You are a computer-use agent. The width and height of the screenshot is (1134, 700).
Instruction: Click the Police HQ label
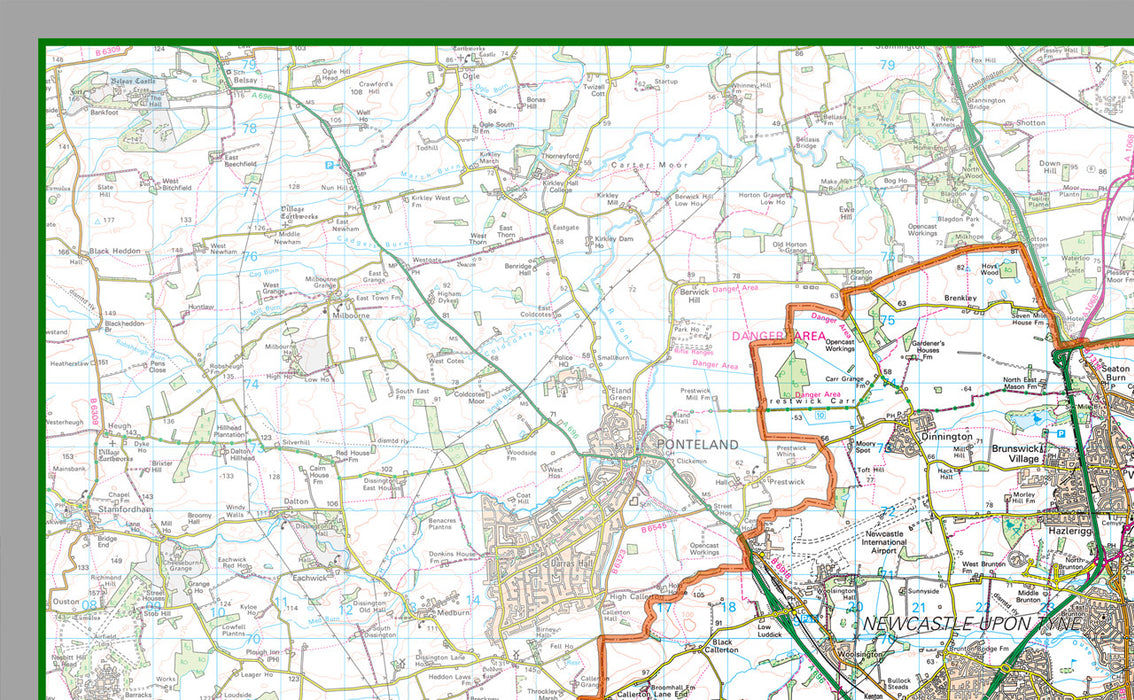click(x=563, y=362)
